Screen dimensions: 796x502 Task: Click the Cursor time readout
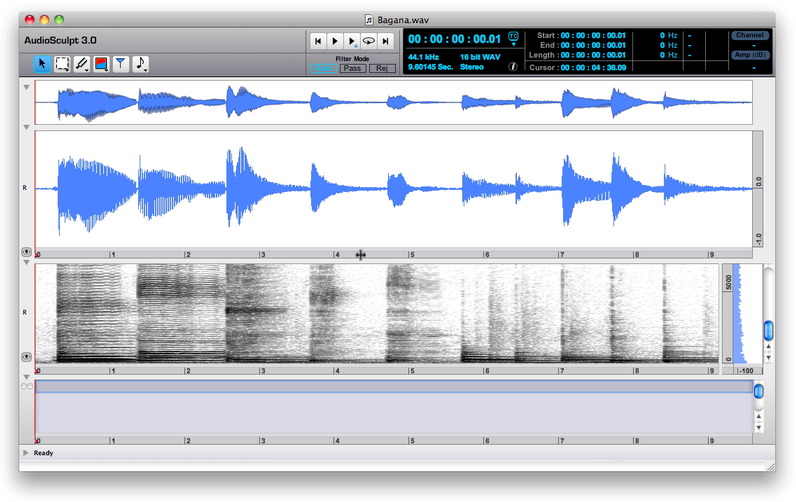pos(593,68)
